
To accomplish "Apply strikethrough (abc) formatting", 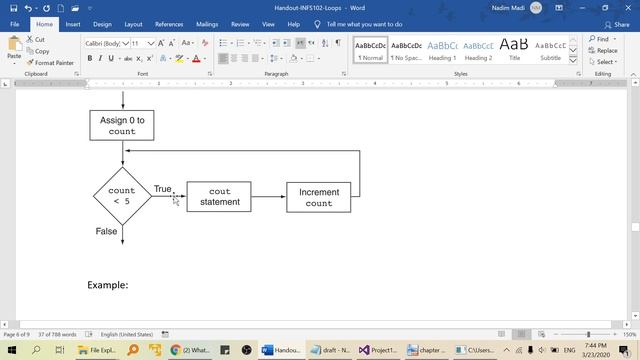I will (x=128, y=59).
